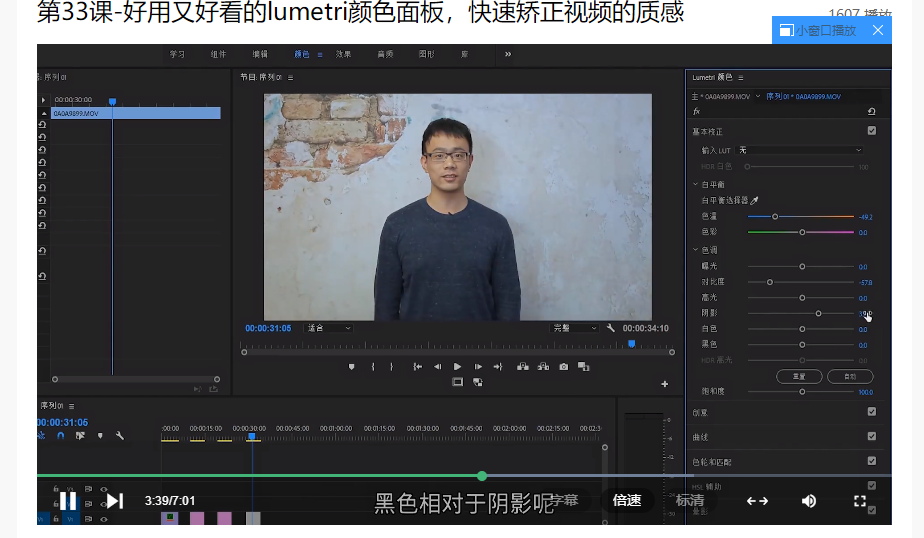Toggle the 色轮和匹配 section checkbox
Image resolution: width=924 pixels, height=538 pixels.
(871, 461)
